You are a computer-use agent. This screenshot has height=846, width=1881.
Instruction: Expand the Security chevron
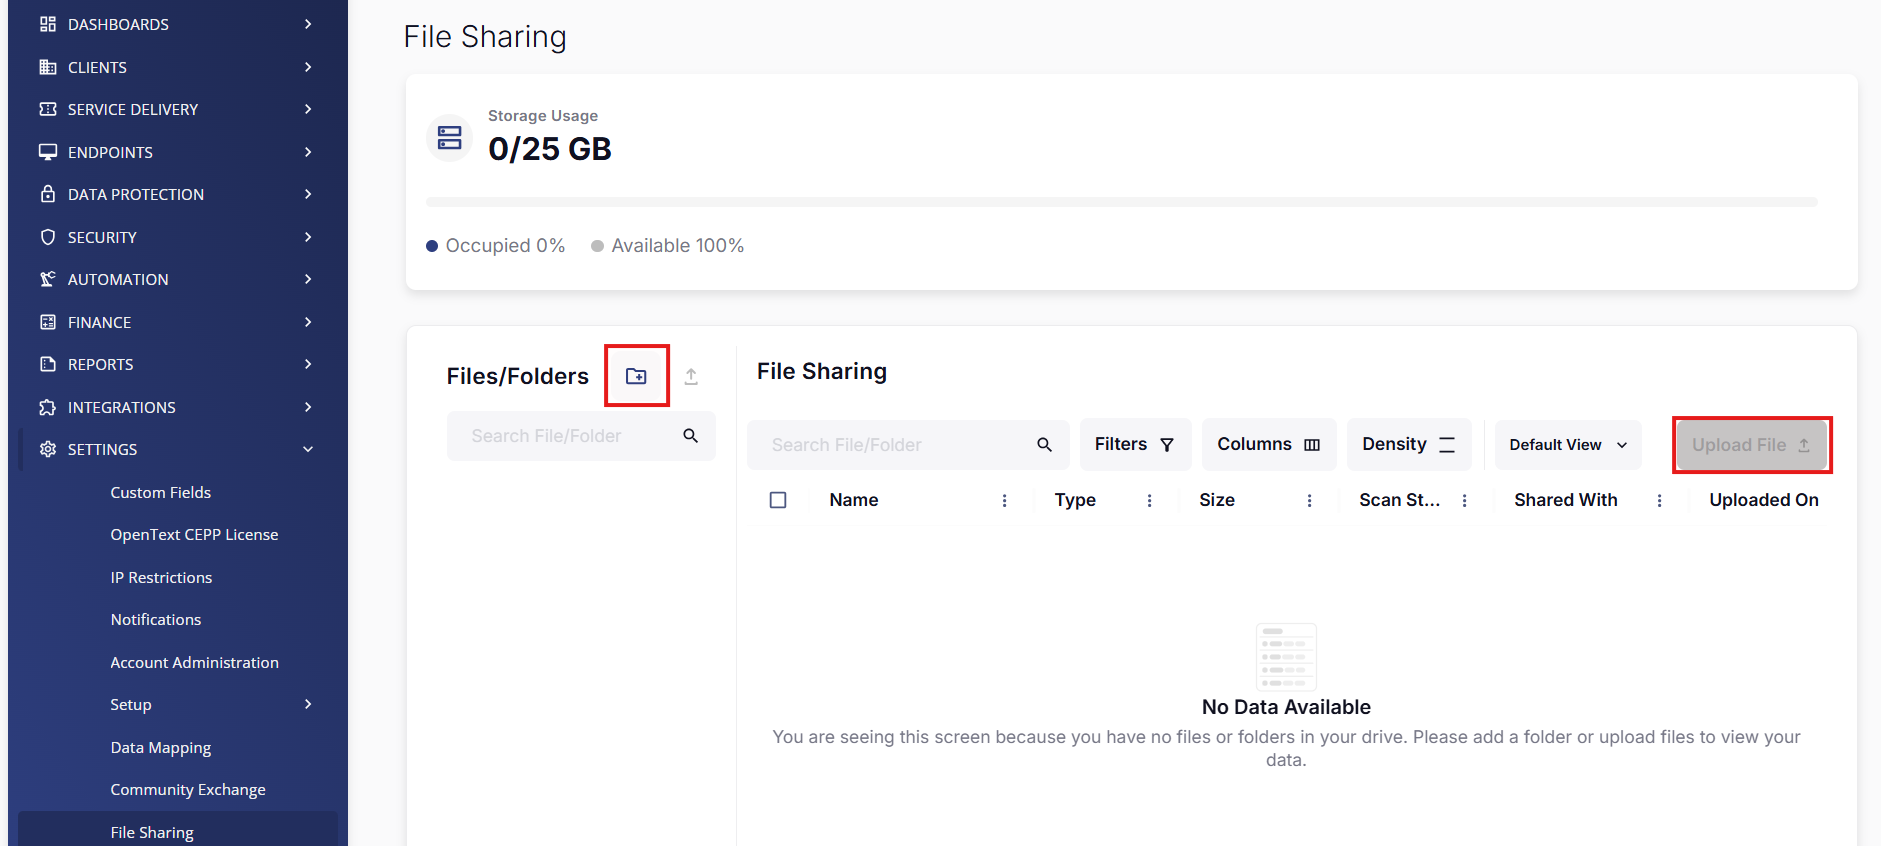pos(308,237)
